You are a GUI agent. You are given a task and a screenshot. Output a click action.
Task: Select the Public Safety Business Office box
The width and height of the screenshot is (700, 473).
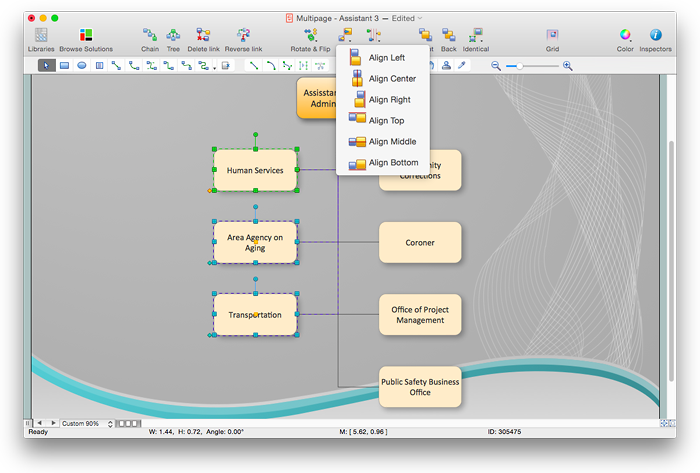tap(420, 387)
